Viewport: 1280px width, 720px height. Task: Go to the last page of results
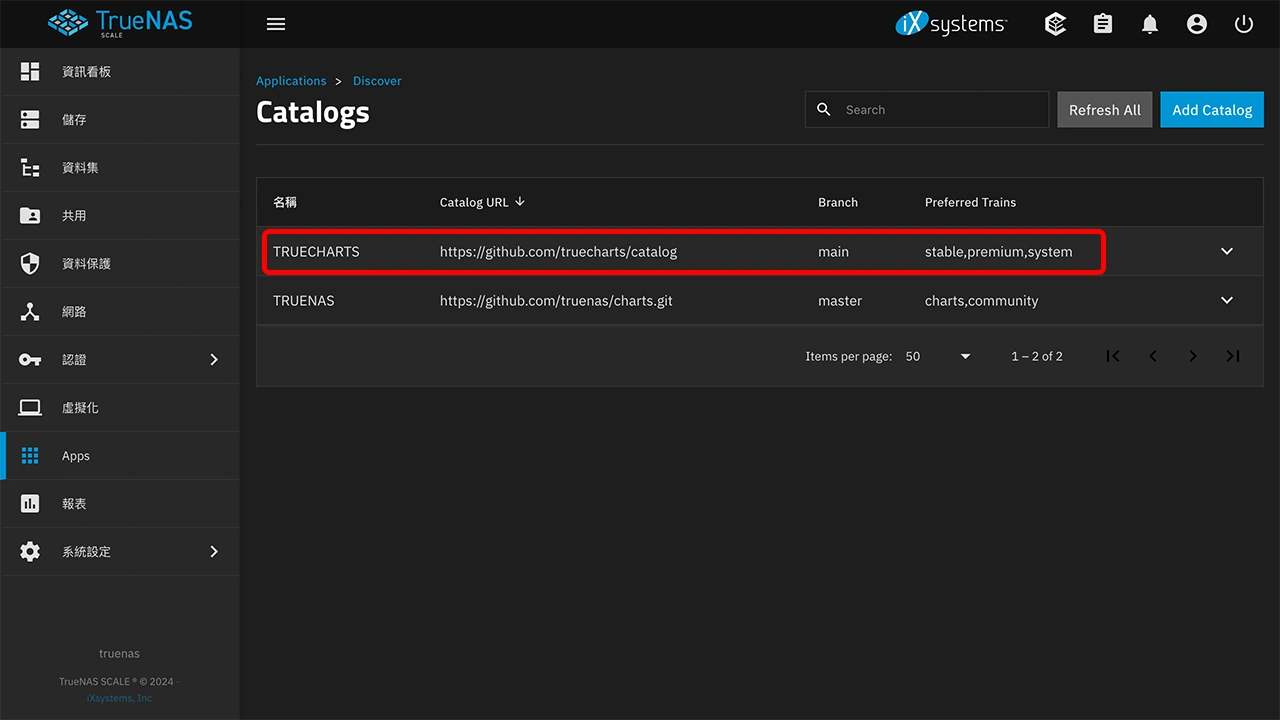point(1233,356)
